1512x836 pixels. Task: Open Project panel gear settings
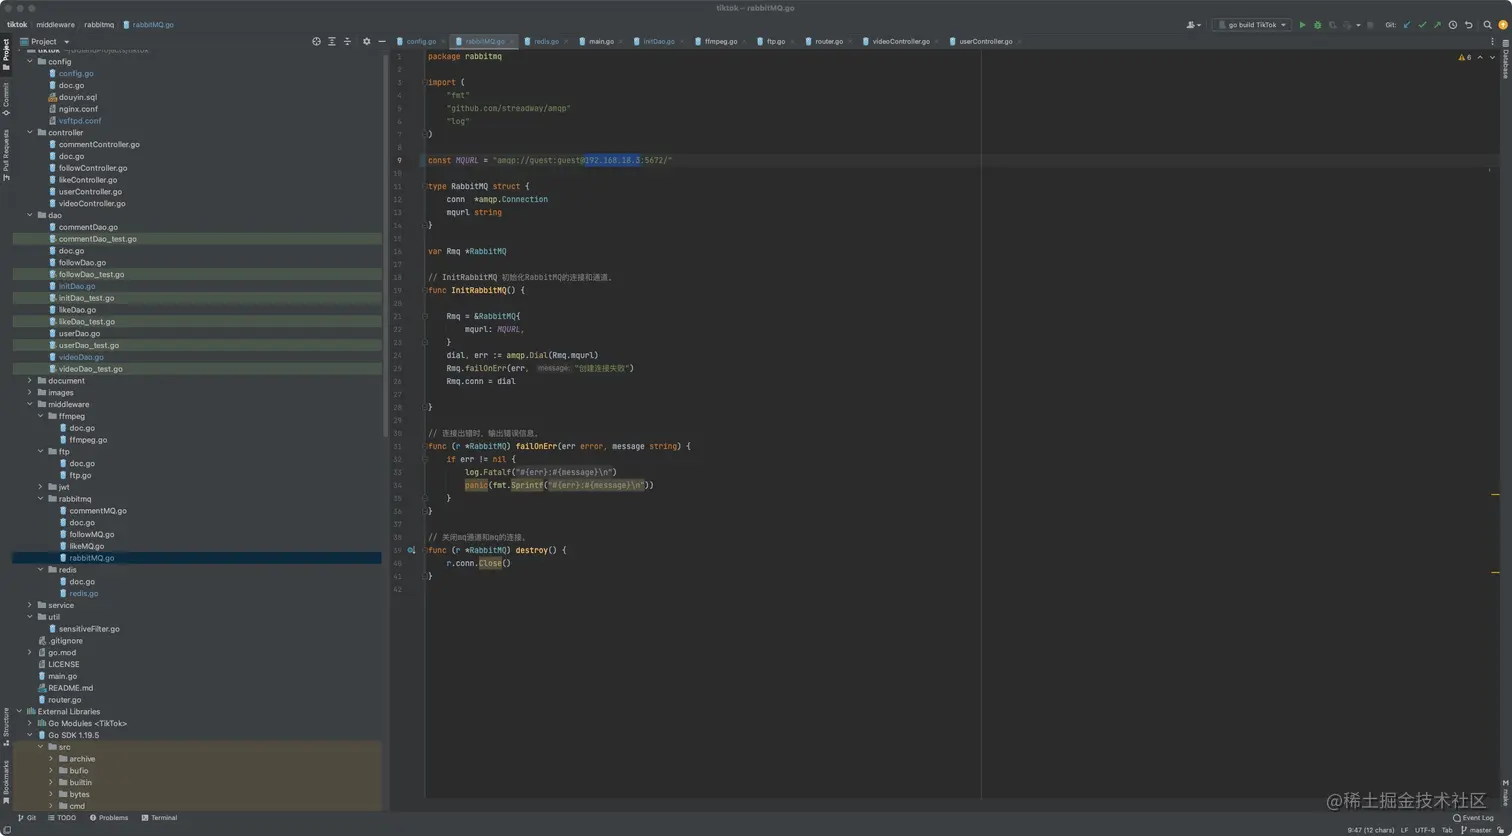pyautogui.click(x=366, y=42)
